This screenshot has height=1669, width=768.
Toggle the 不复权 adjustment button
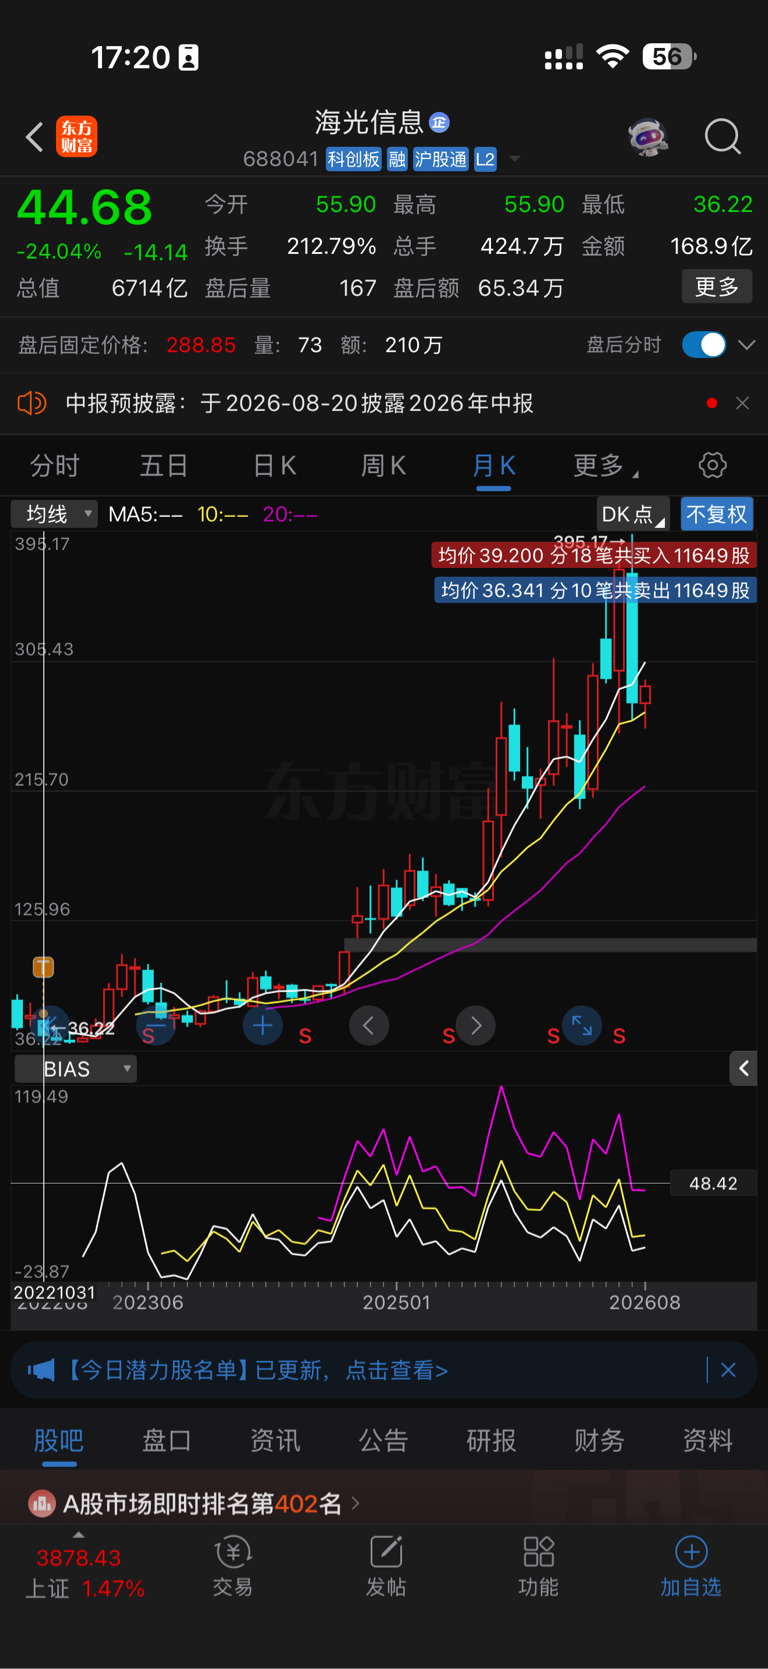coord(717,514)
